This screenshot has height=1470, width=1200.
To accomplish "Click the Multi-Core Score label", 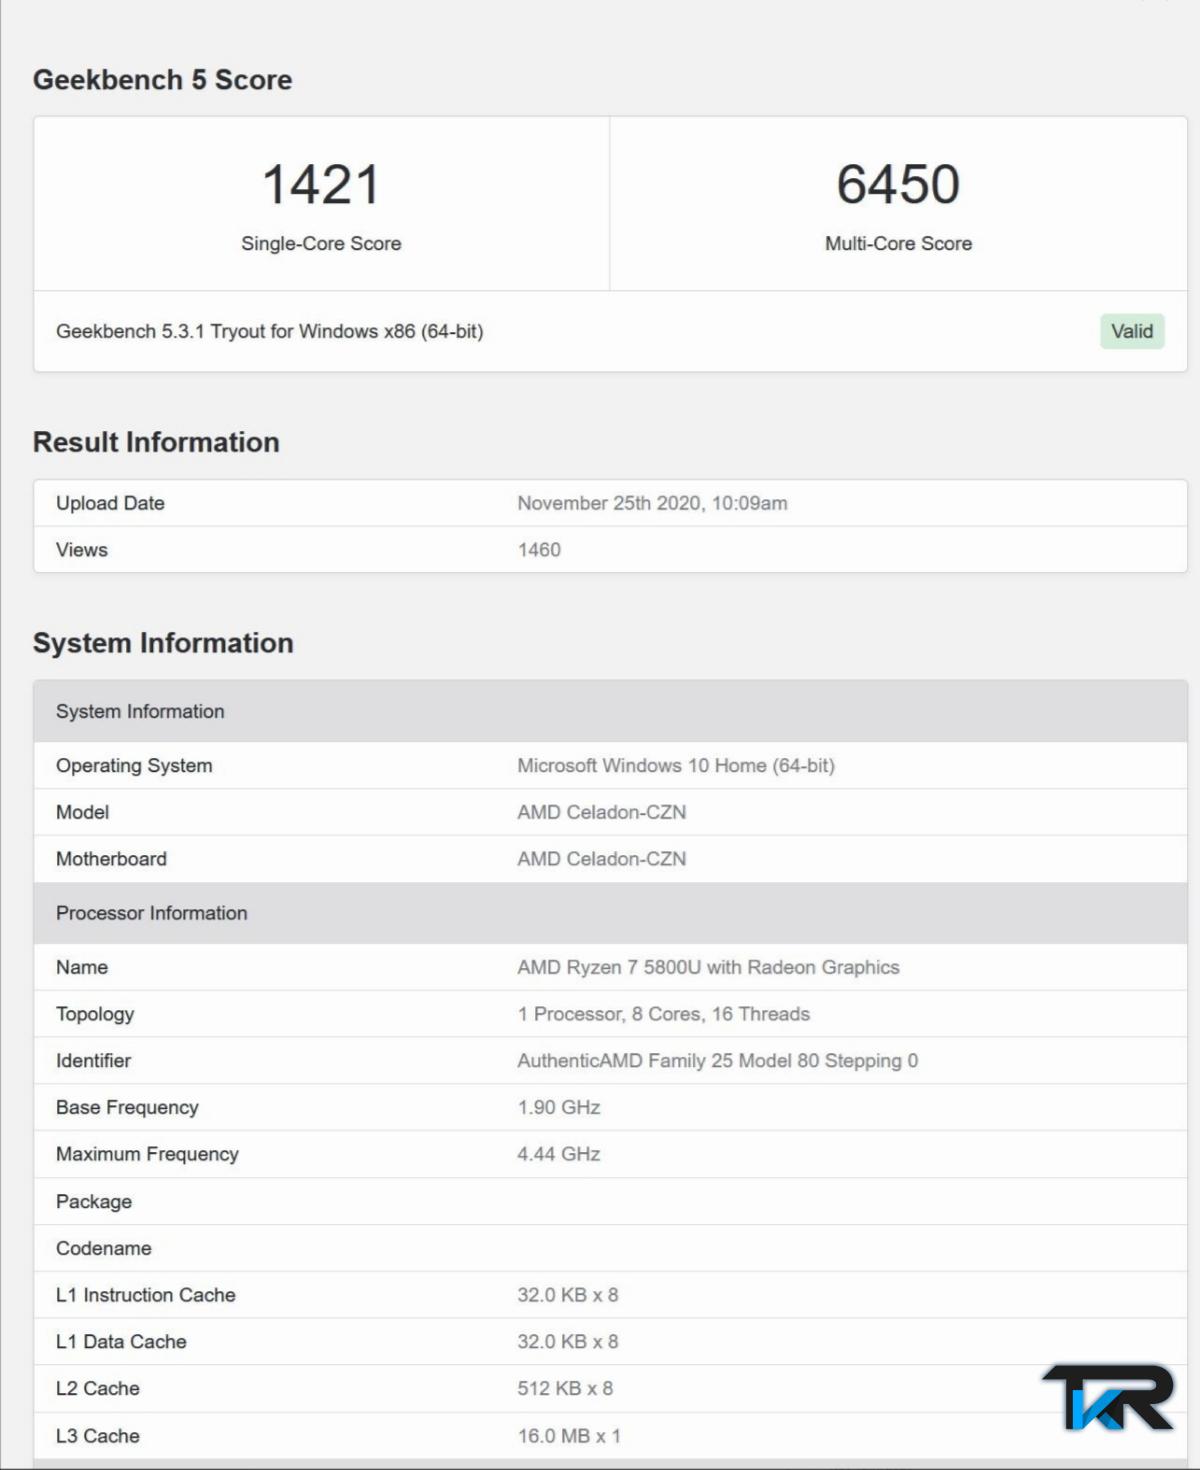I will tap(898, 243).
